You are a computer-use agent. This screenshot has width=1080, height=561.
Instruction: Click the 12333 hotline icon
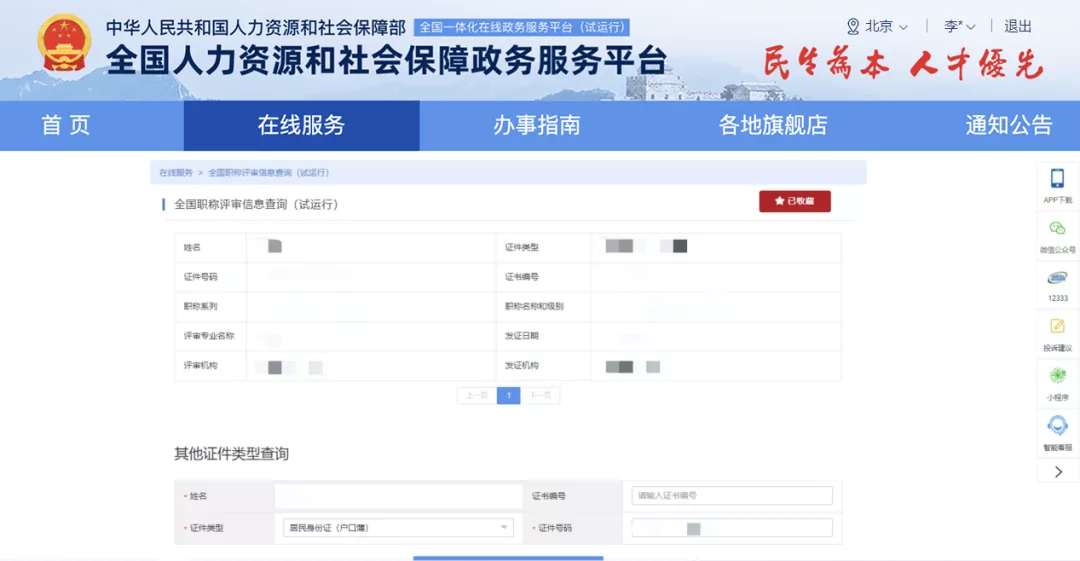1057,278
